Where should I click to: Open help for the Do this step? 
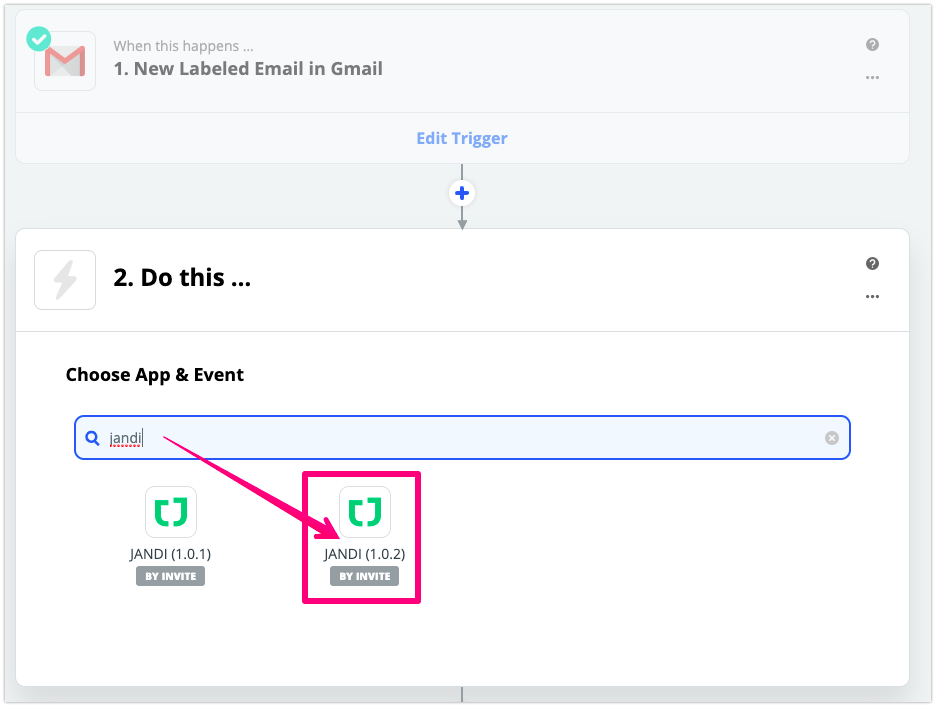872,264
